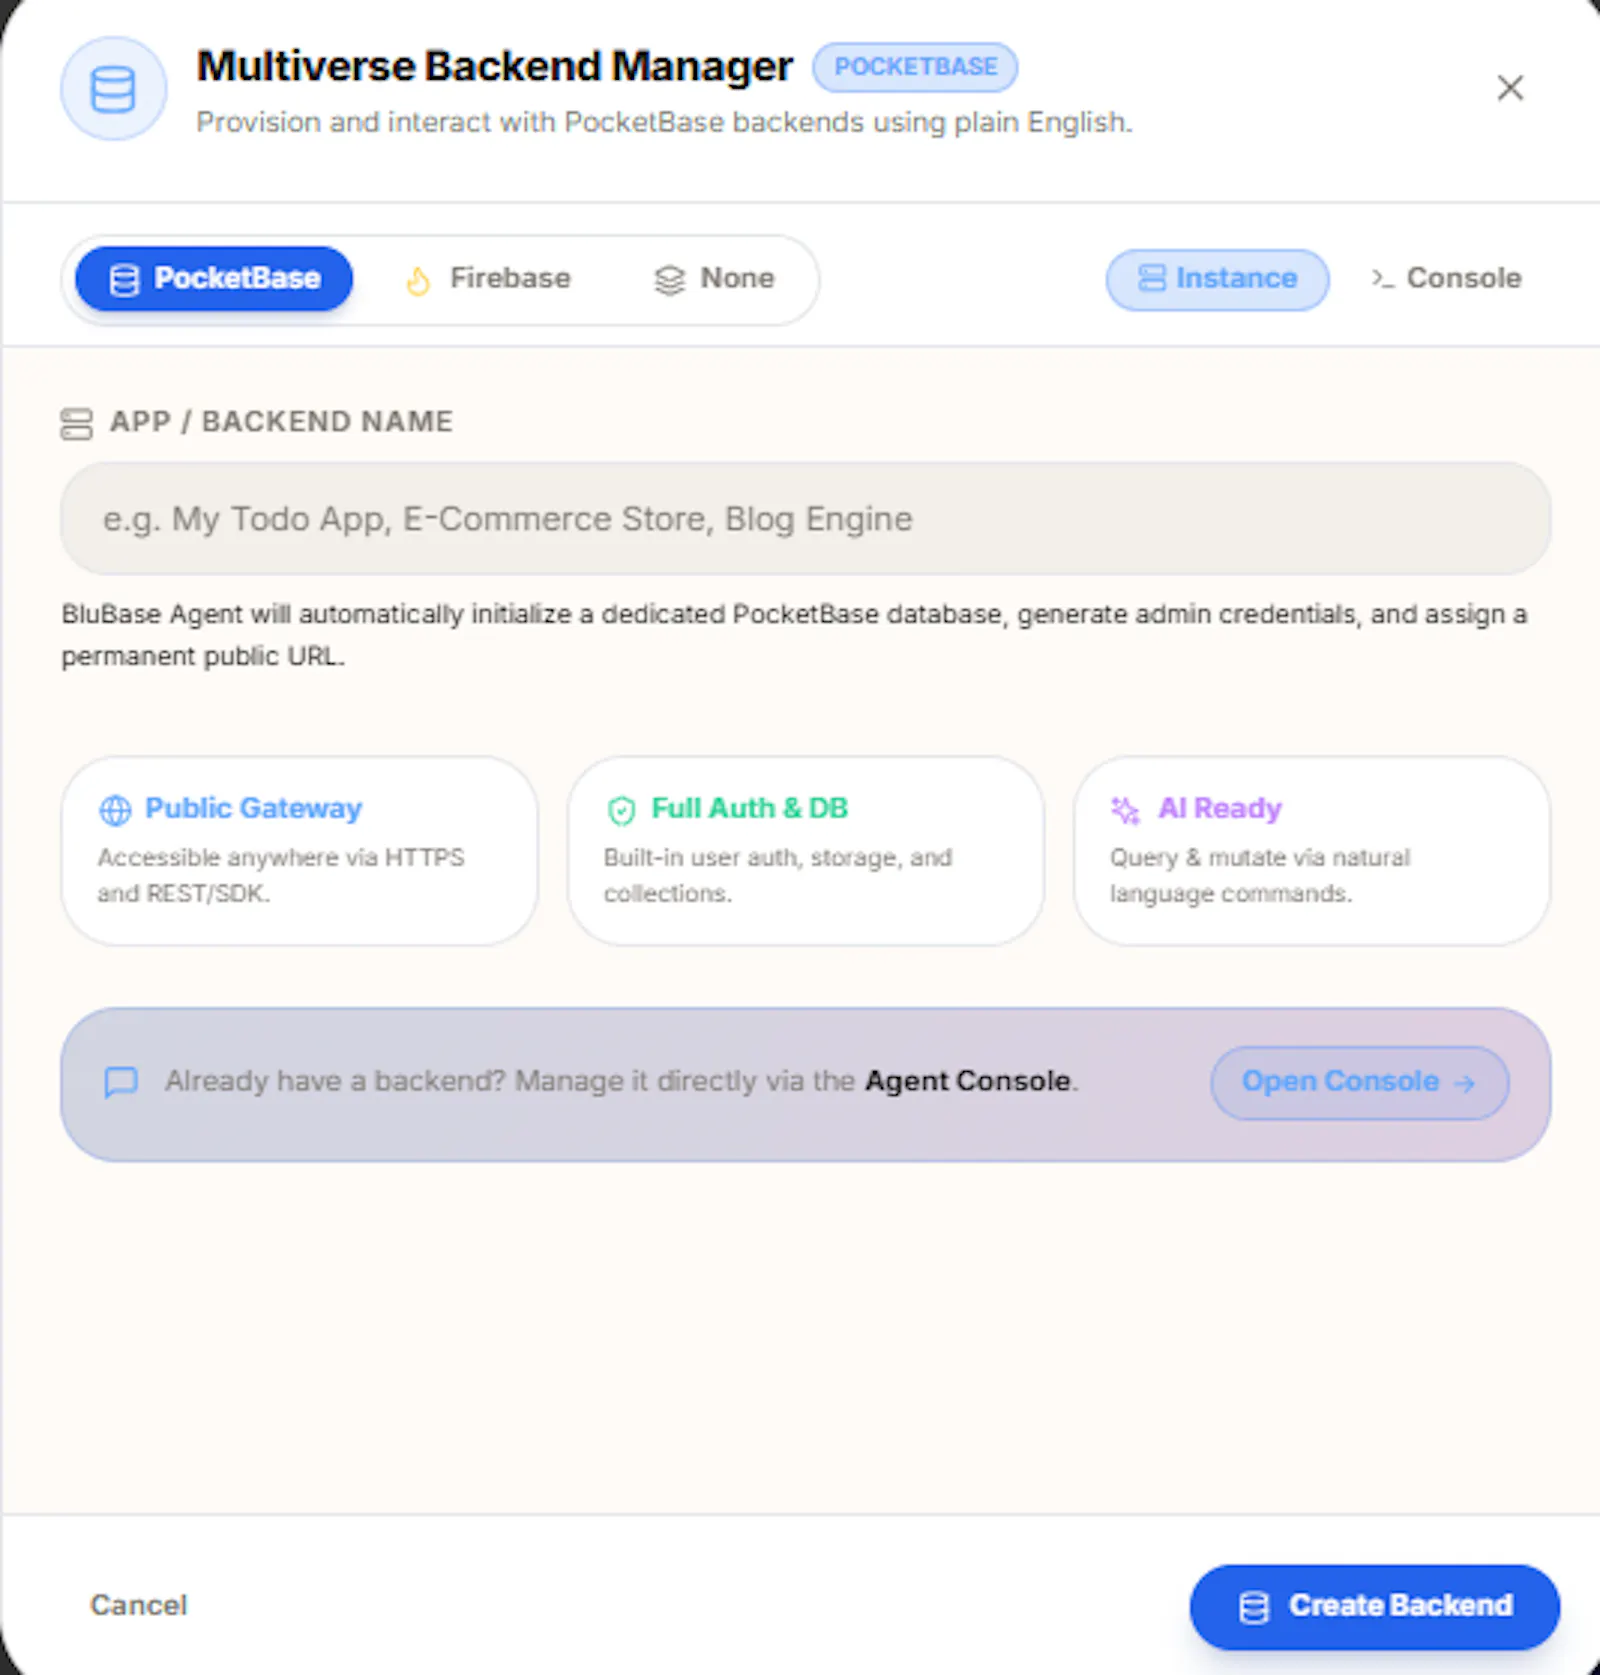
Task: Click the shield icon on Full Auth & DB
Action: point(622,810)
